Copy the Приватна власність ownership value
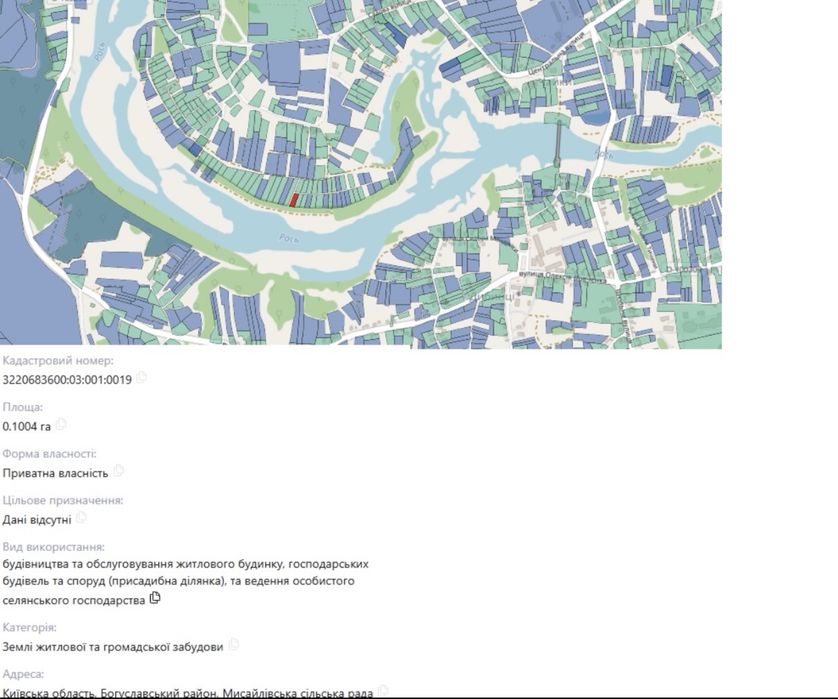 [119, 471]
